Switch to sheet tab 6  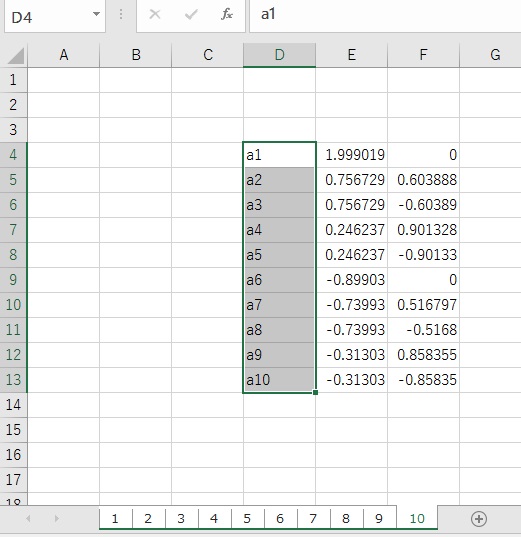point(280,519)
